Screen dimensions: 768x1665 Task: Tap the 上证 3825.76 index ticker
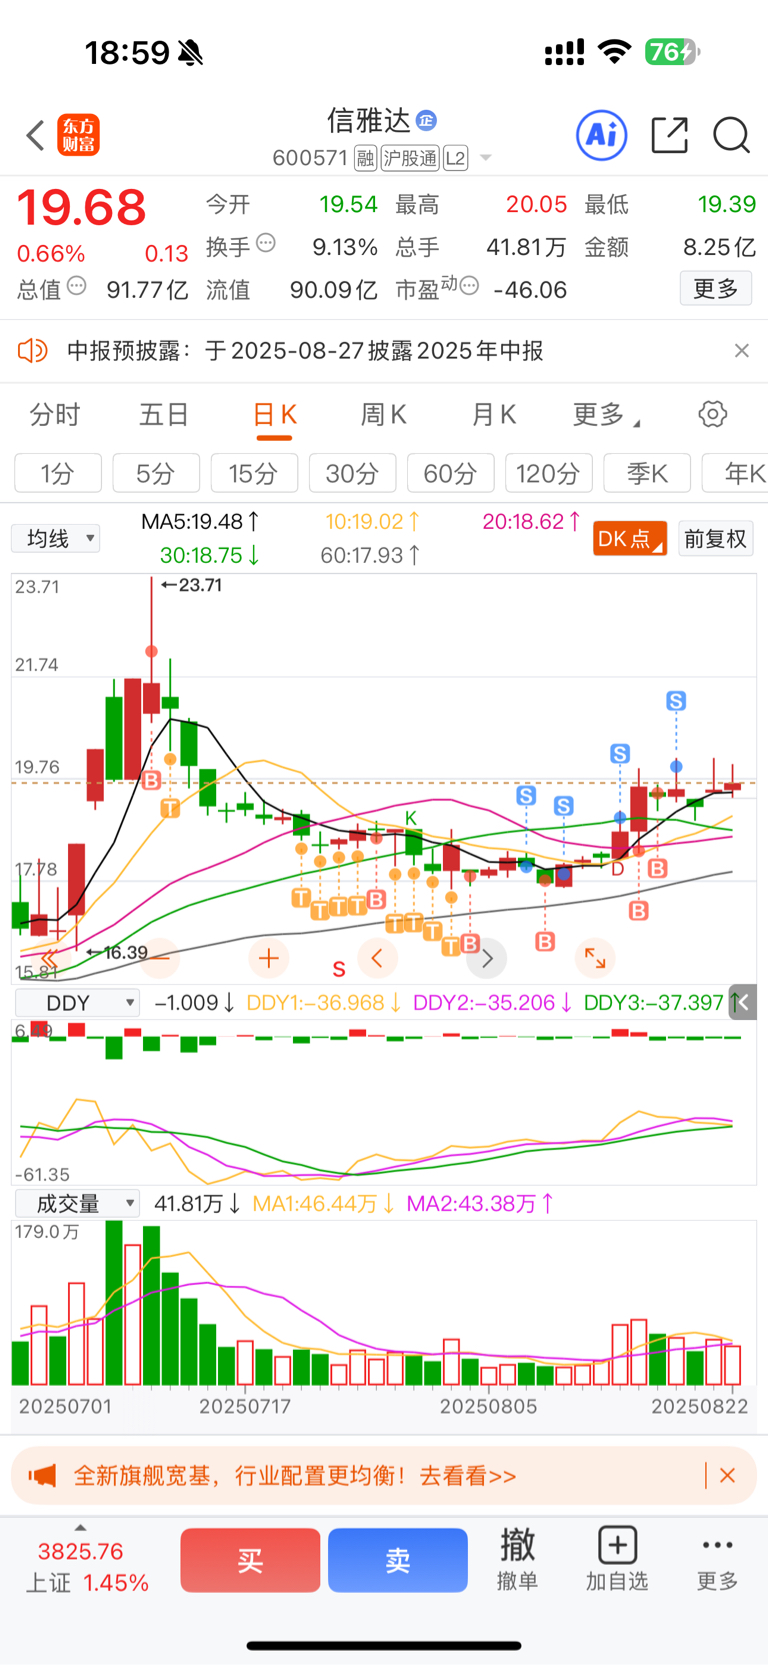click(x=86, y=1567)
